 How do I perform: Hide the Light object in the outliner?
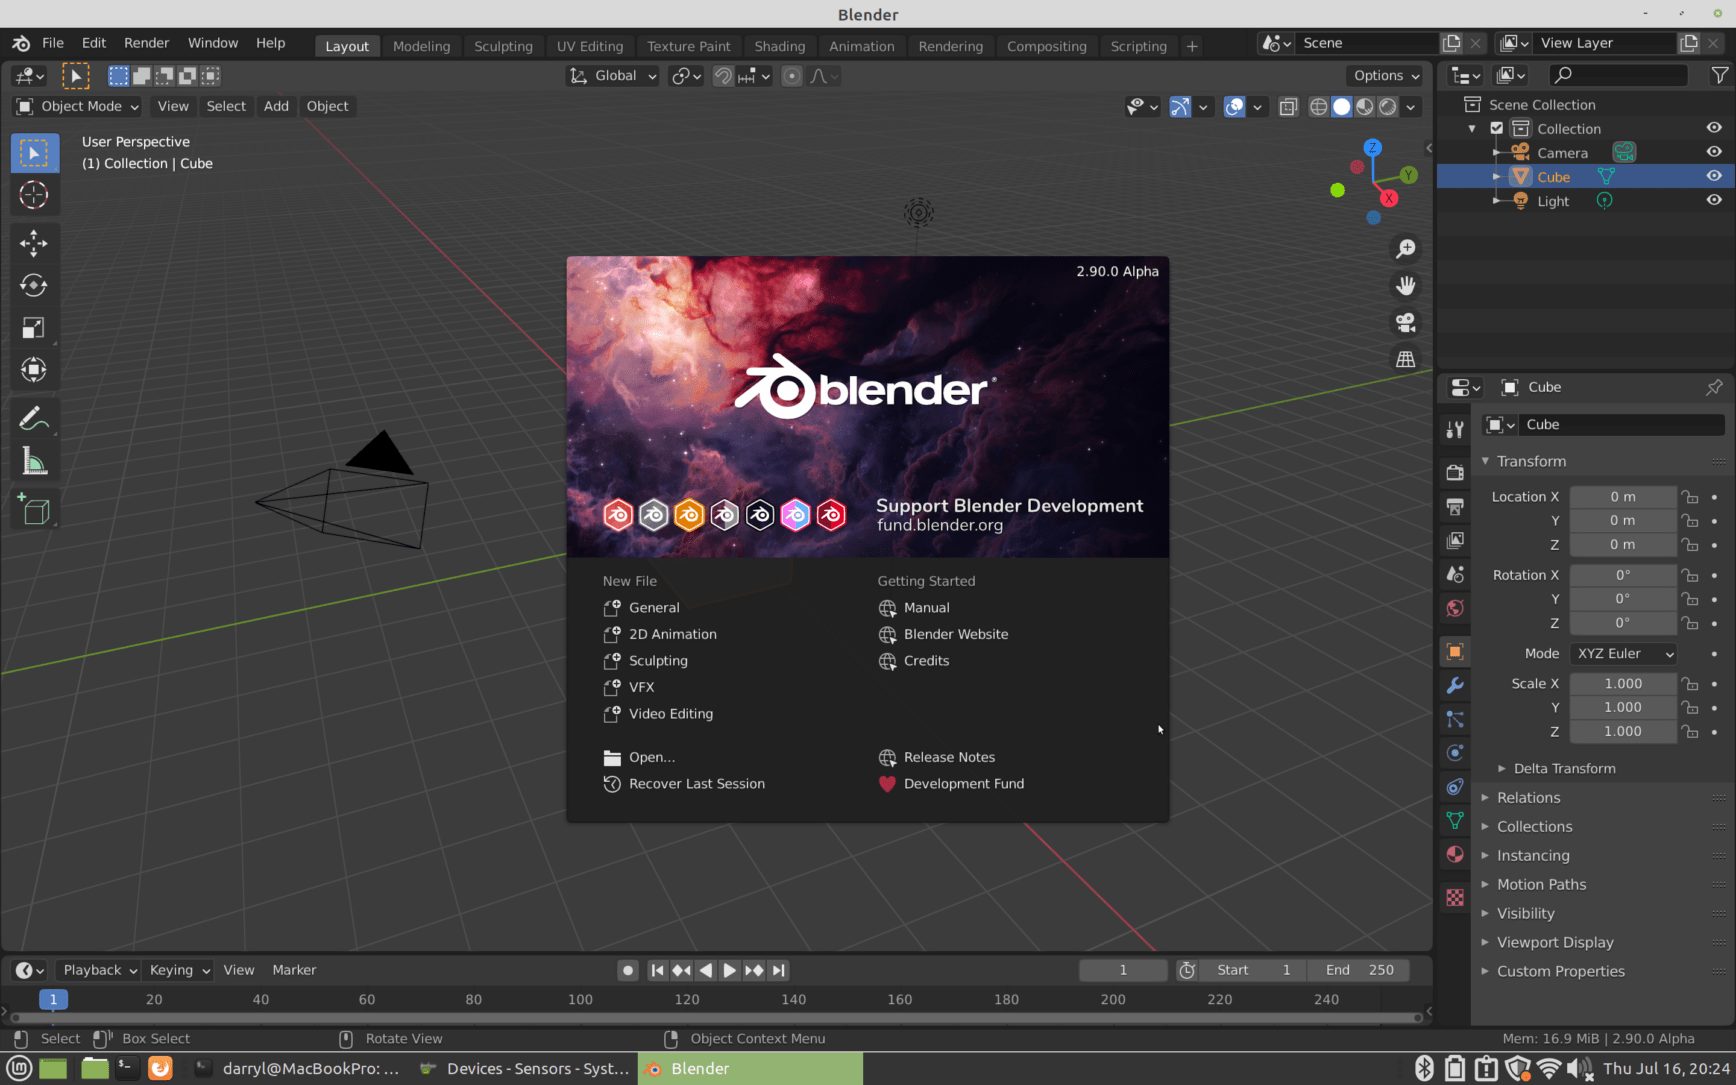click(x=1714, y=200)
